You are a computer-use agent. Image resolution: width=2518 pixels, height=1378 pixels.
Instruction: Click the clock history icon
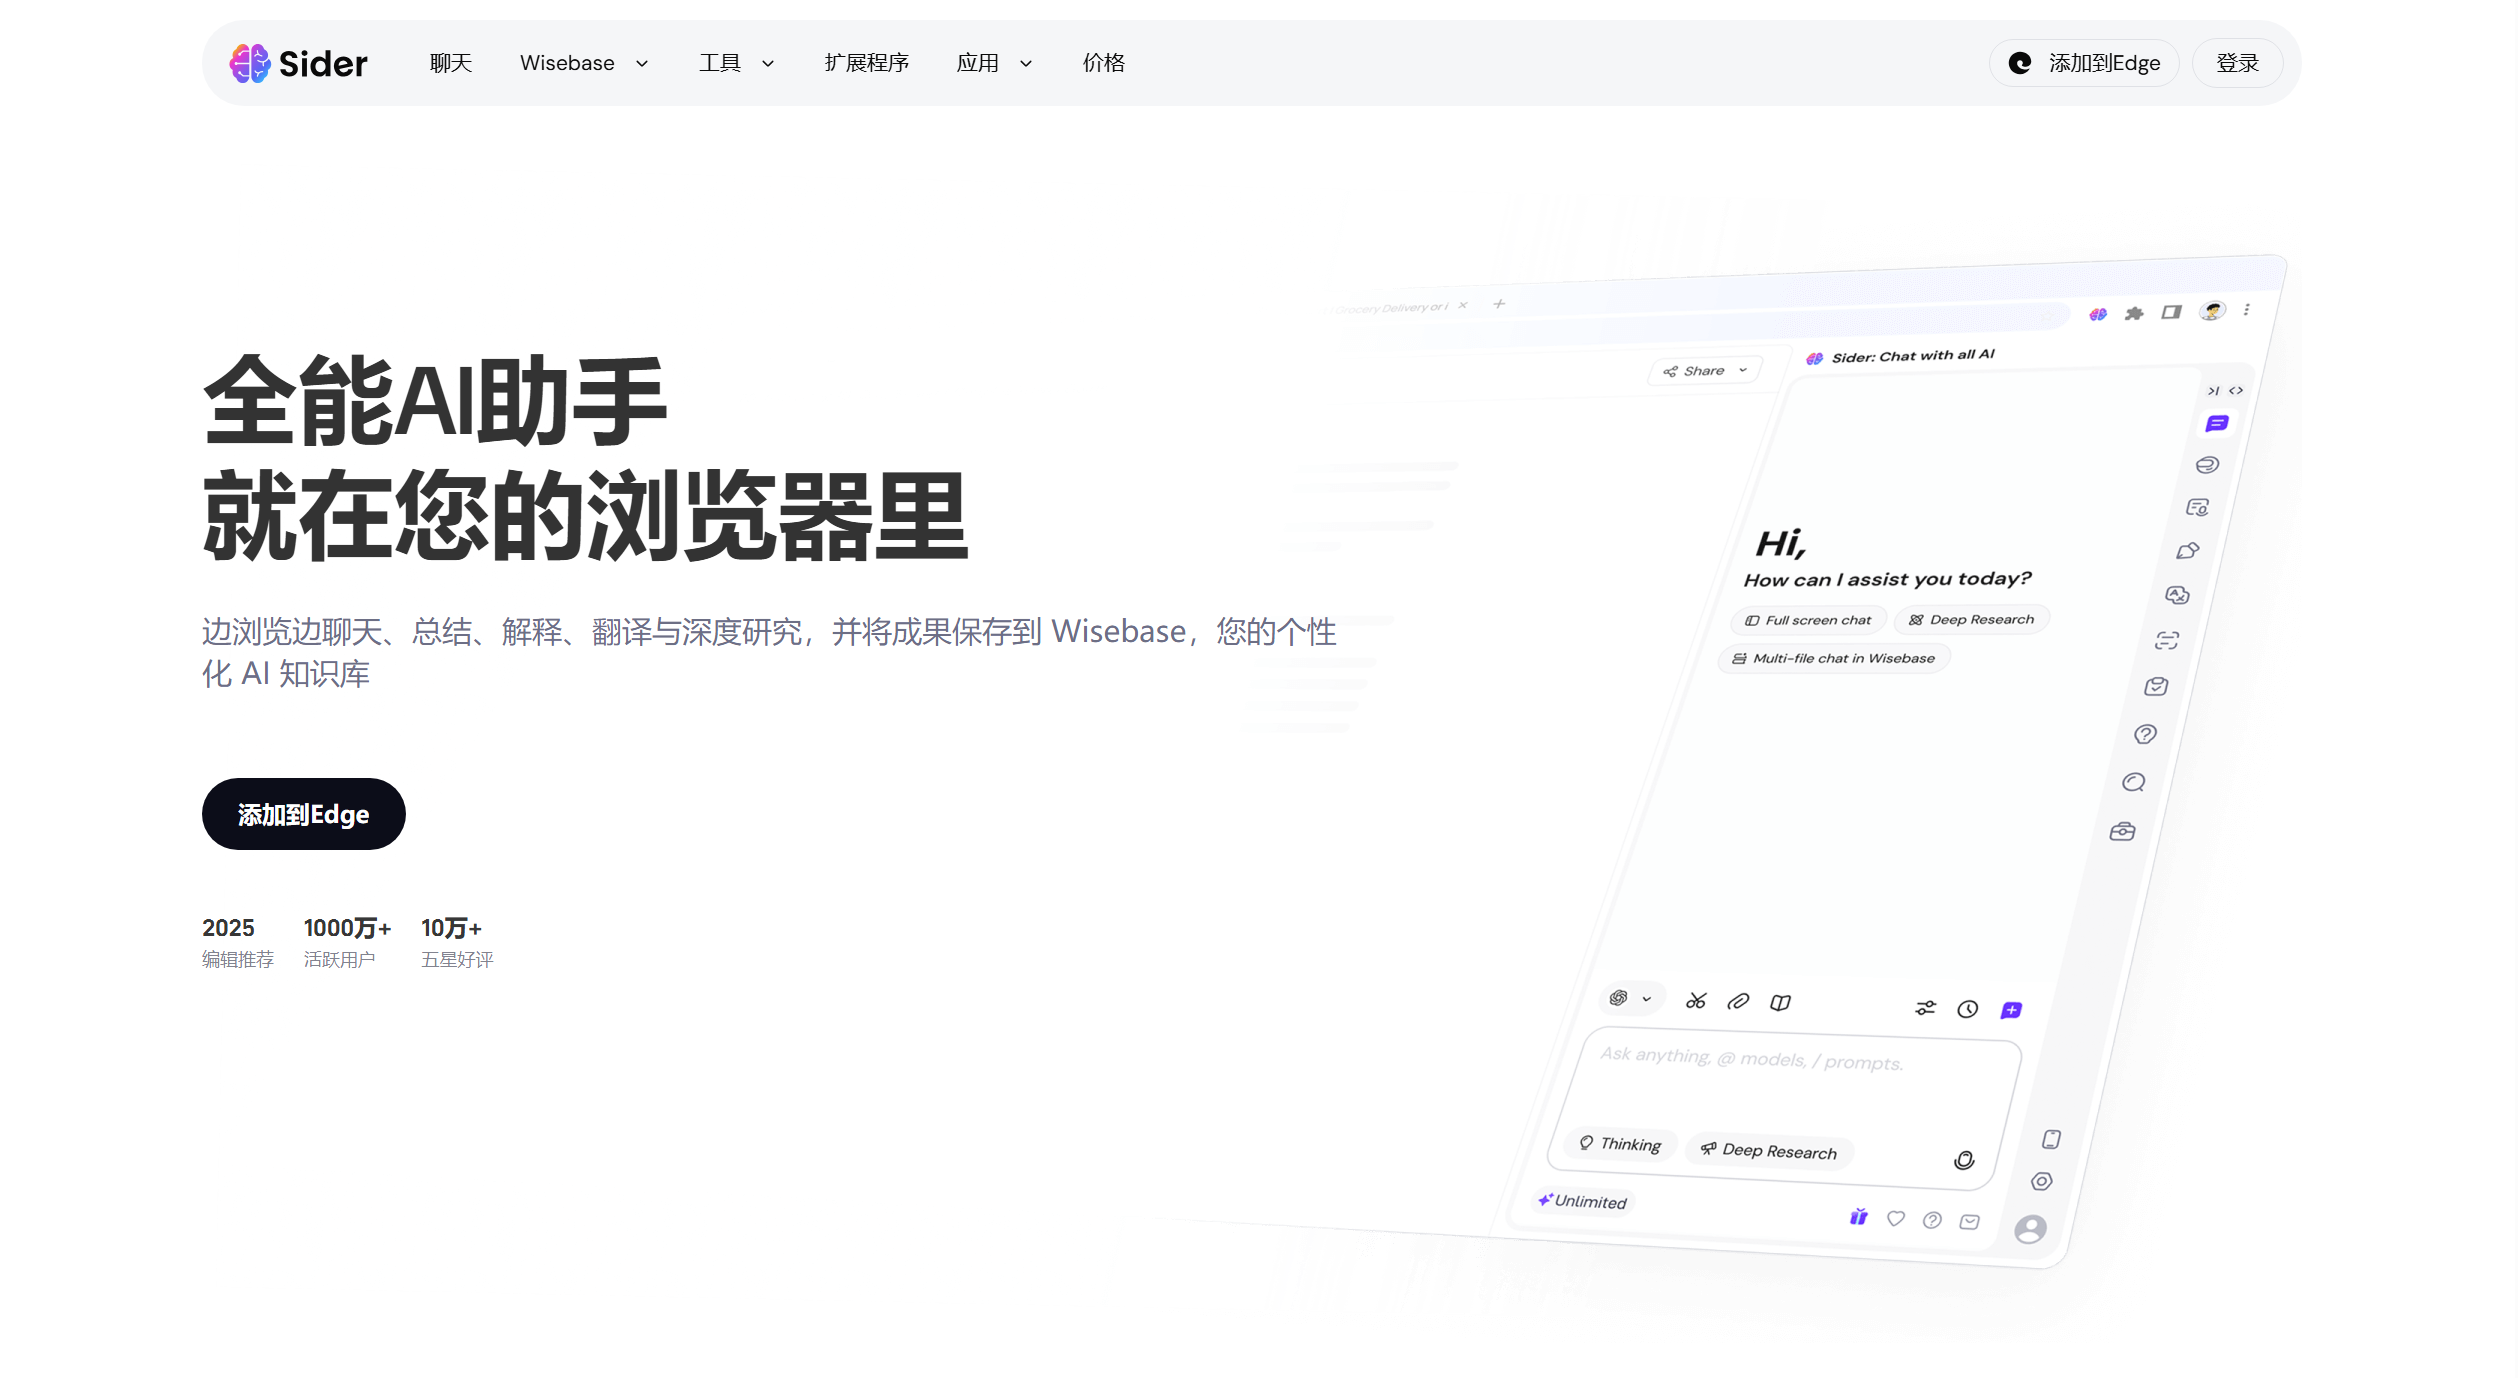click(x=1967, y=1009)
